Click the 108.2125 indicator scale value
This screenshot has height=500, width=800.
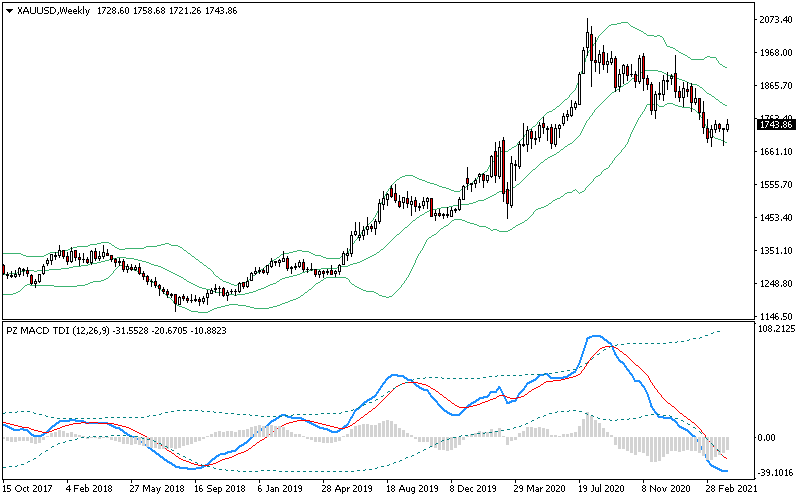pyautogui.click(x=776, y=328)
